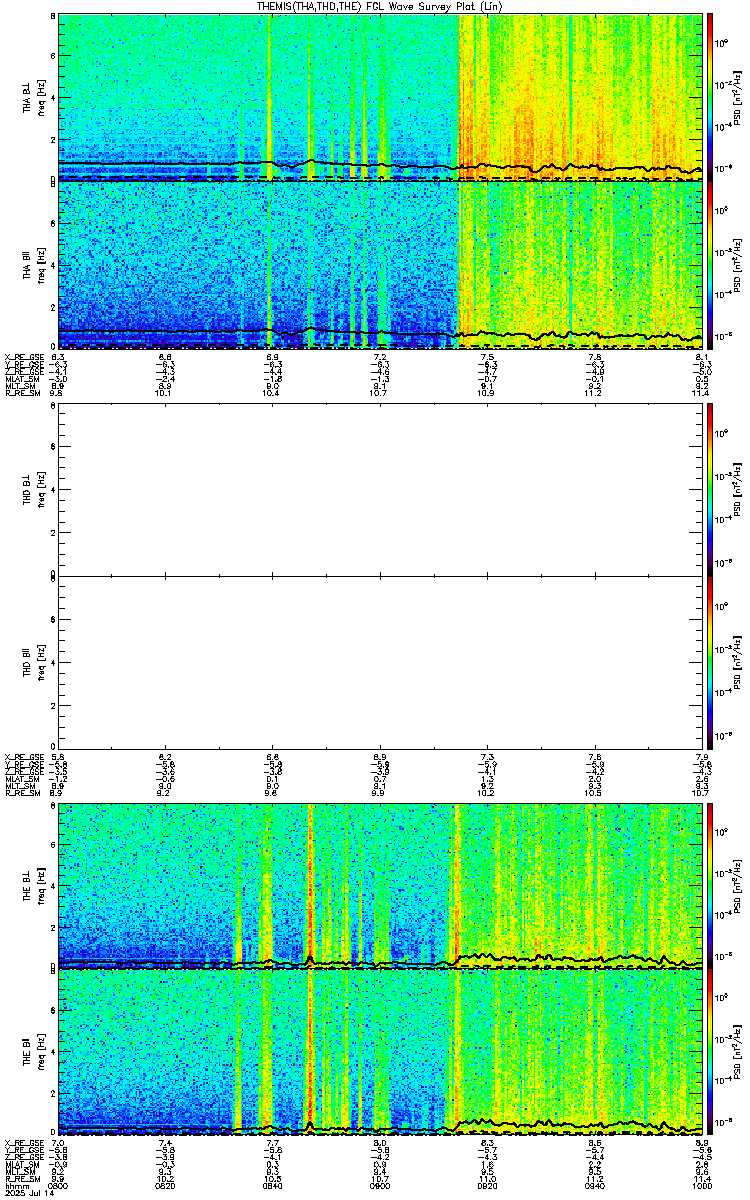The width and height of the screenshot is (750, 1200).
Task: Click the THA B-perpendicular PSD color bar
Action: pos(711,97)
